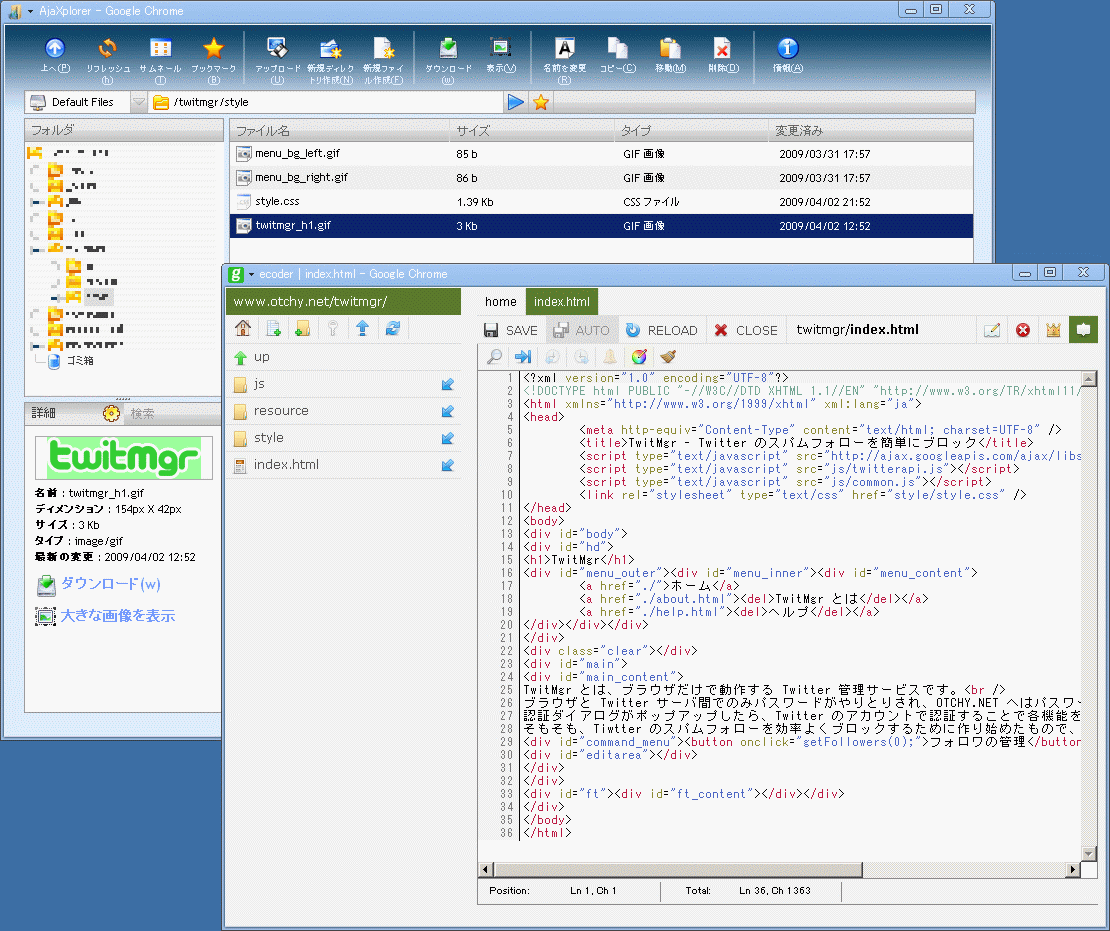Click SAVE in the ecoder editor
This screenshot has width=1110, height=931.
click(511, 331)
